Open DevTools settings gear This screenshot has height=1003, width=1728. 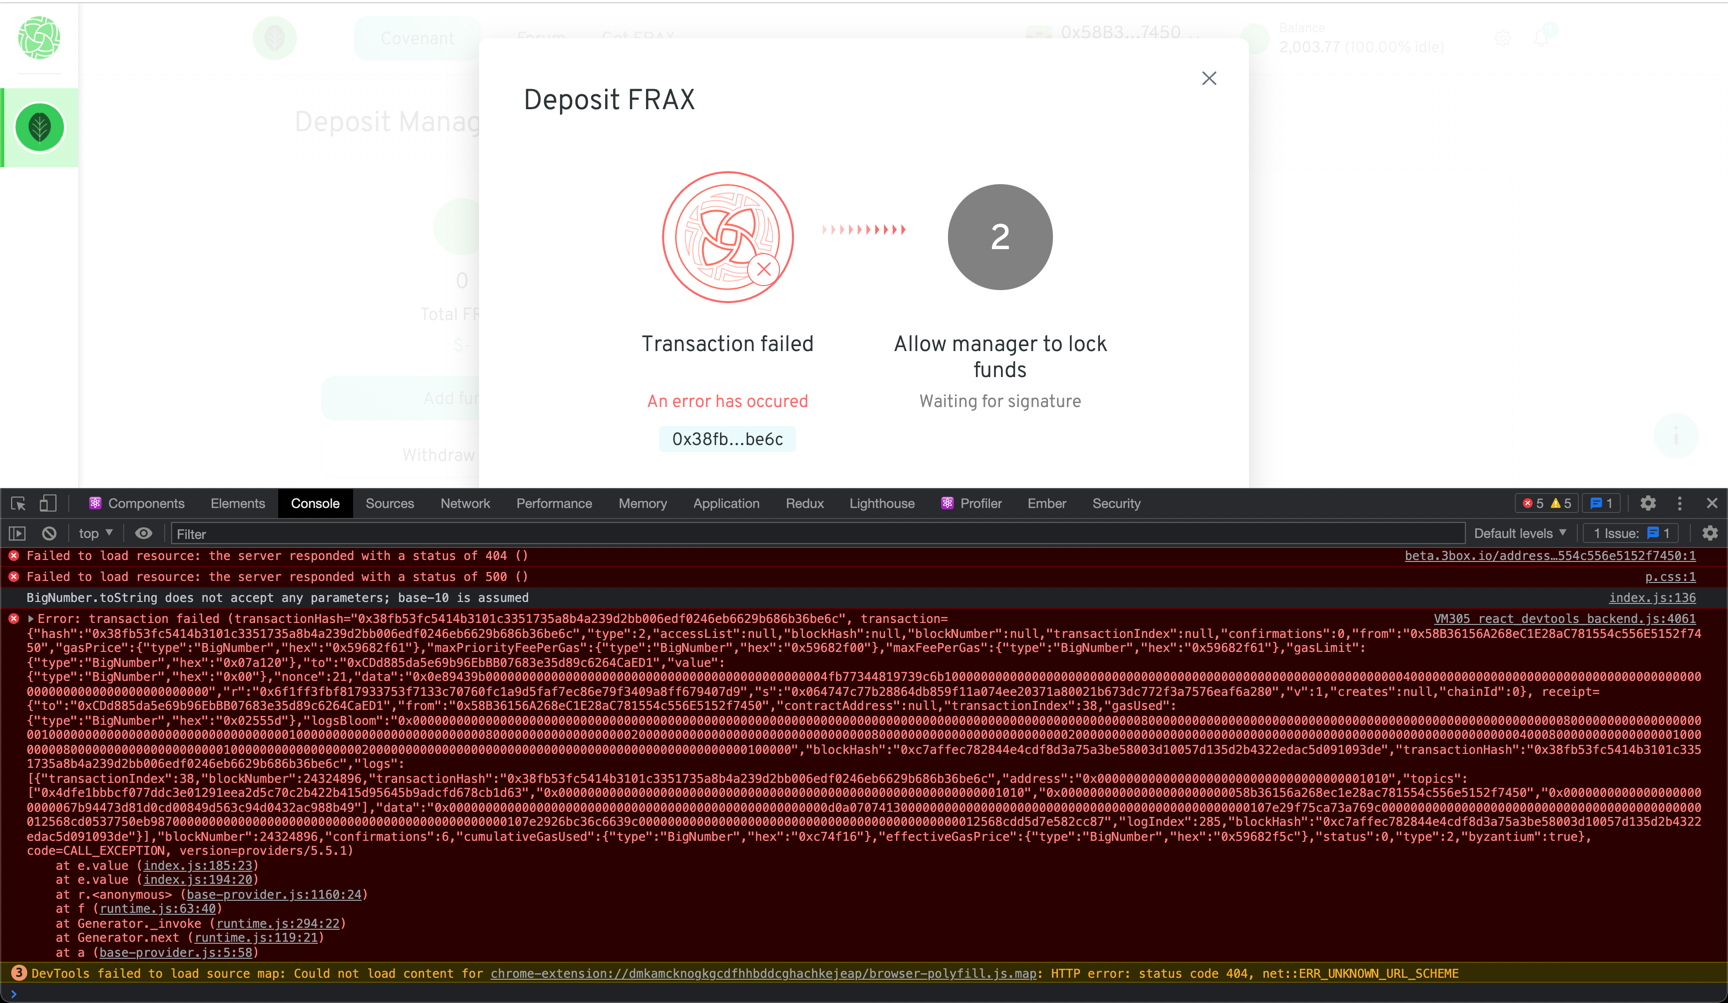click(x=1647, y=503)
